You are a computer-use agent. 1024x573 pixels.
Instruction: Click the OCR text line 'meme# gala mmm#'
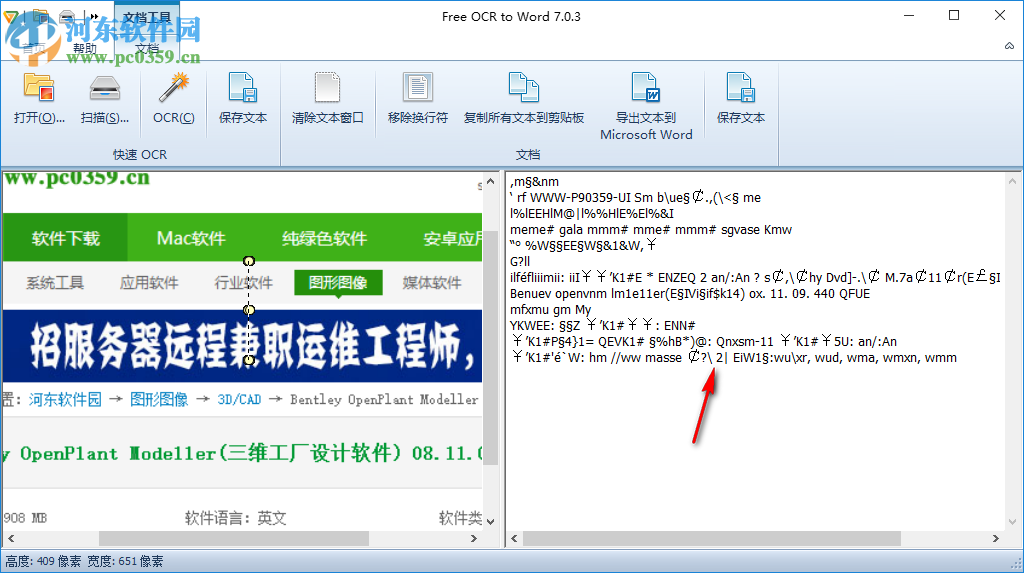pos(651,229)
